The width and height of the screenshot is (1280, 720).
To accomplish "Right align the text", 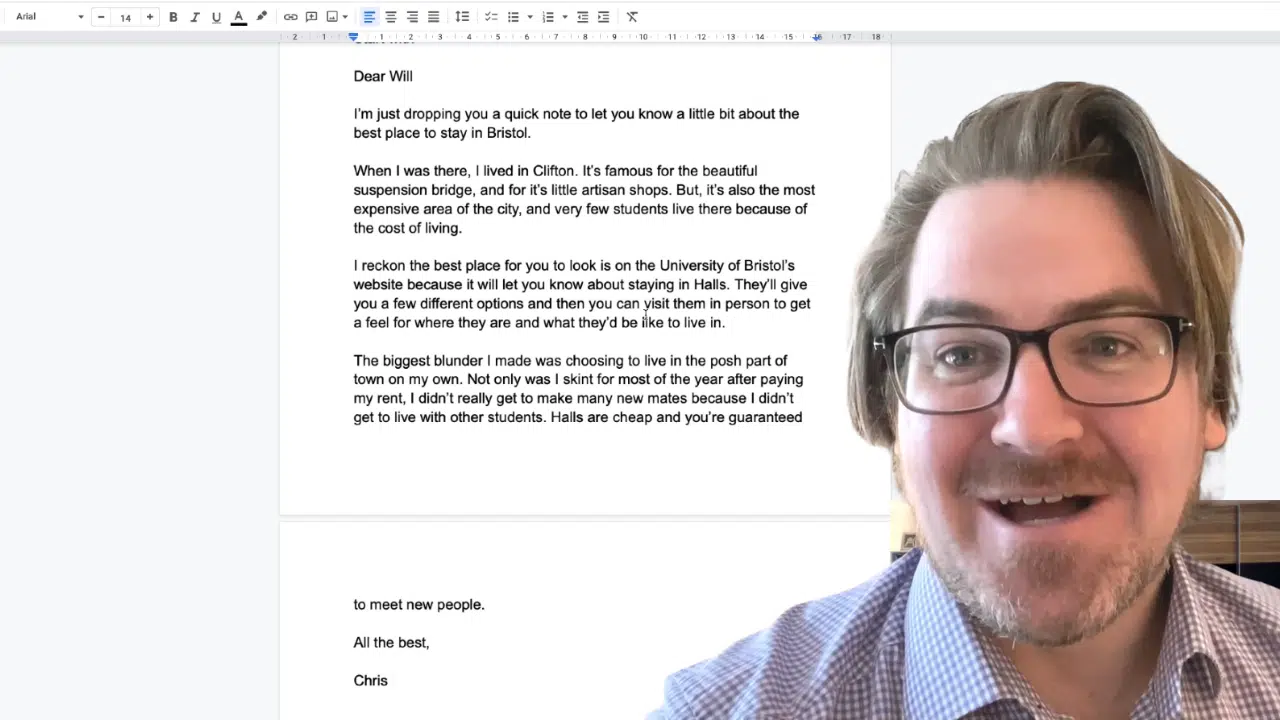I will pos(412,17).
